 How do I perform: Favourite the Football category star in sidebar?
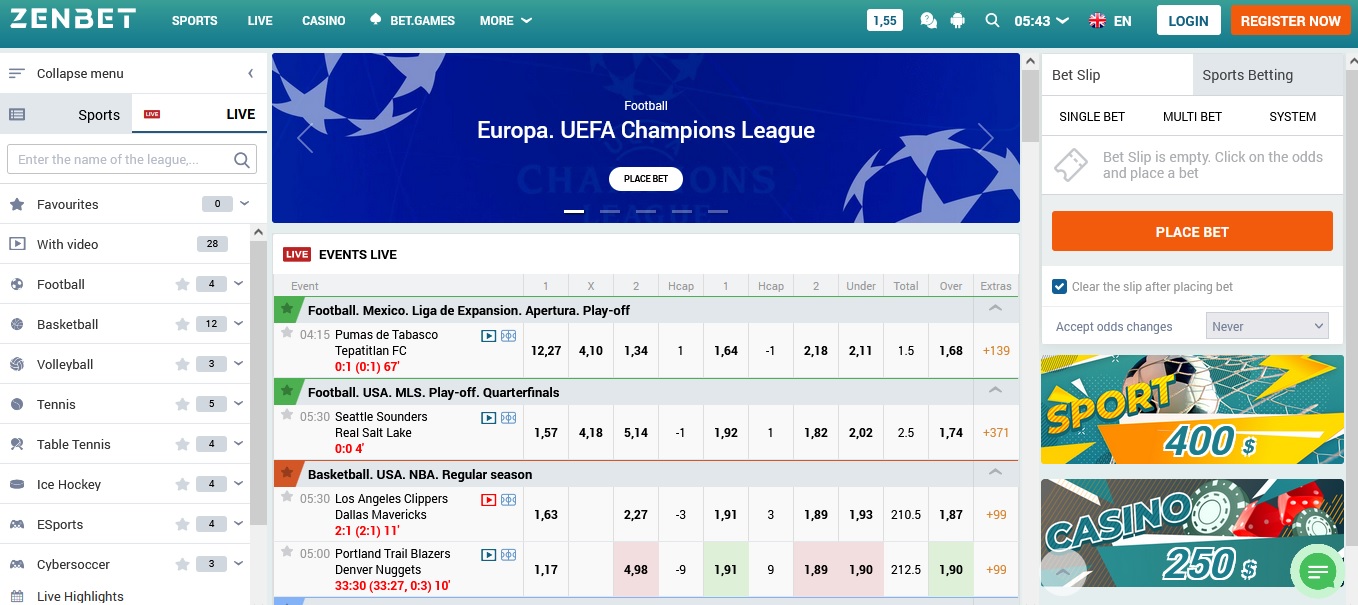click(182, 284)
